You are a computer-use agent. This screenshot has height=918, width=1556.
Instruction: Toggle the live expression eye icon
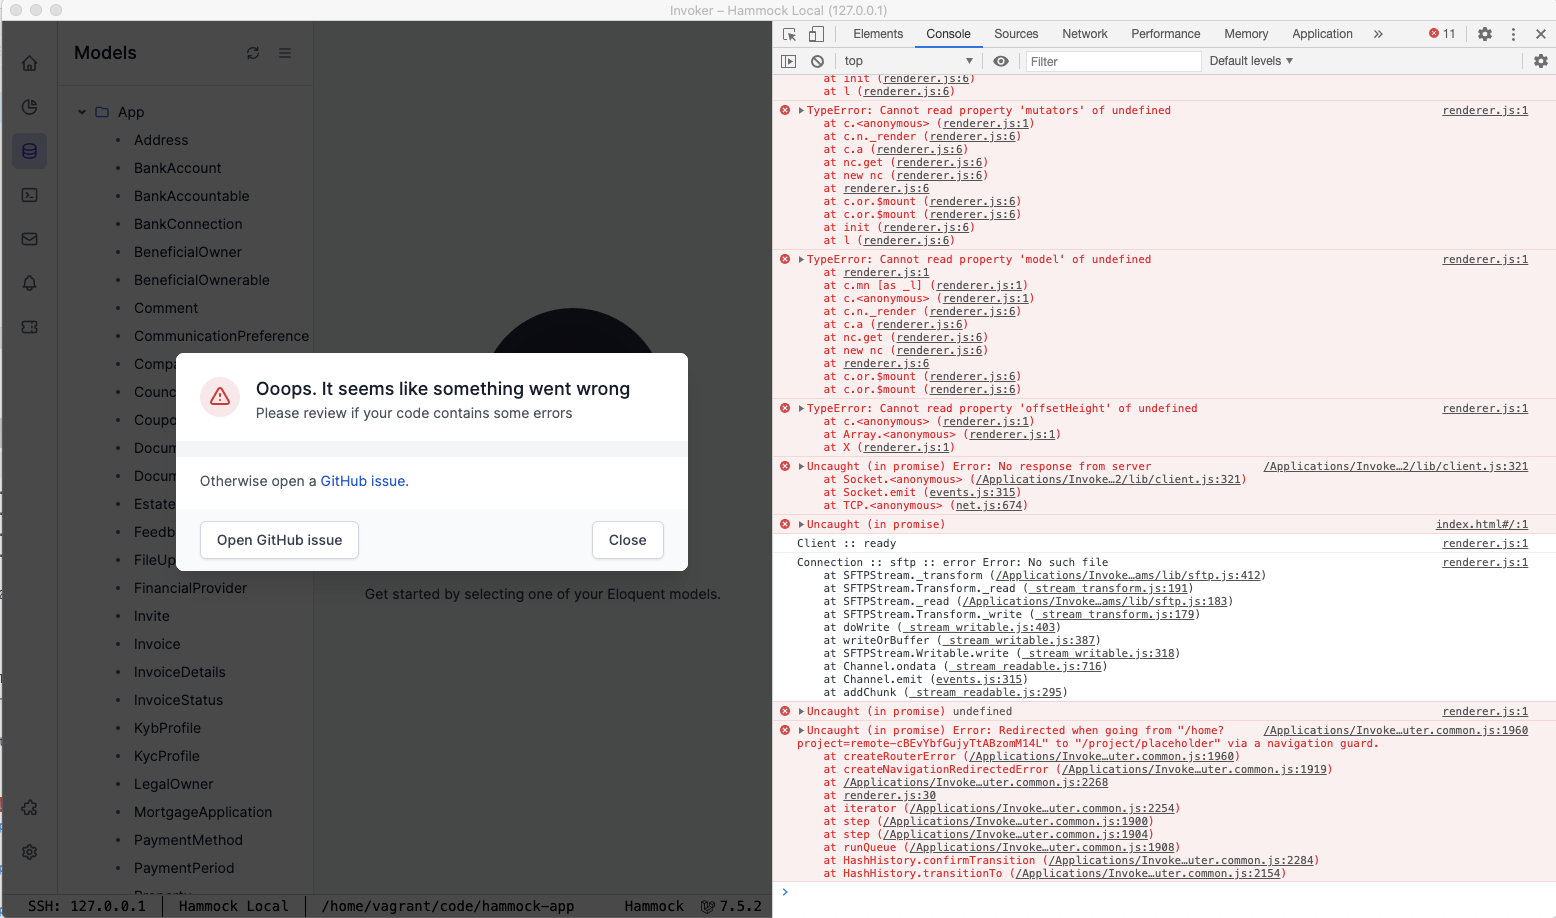click(1001, 60)
